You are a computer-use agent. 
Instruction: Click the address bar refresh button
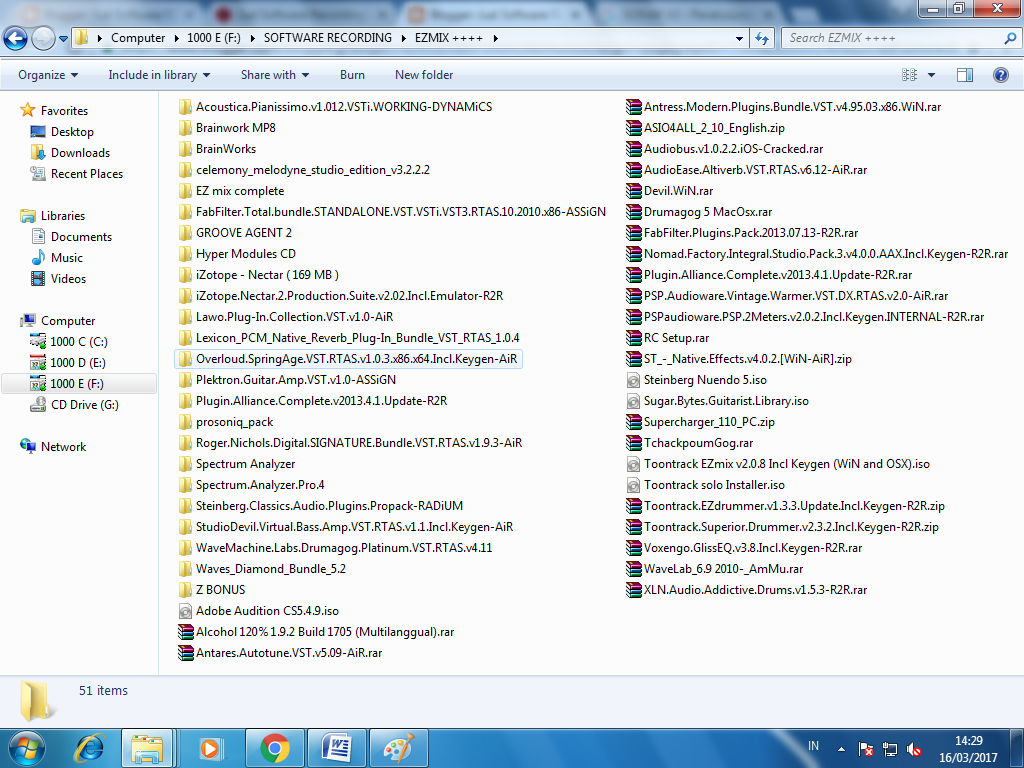tap(761, 39)
